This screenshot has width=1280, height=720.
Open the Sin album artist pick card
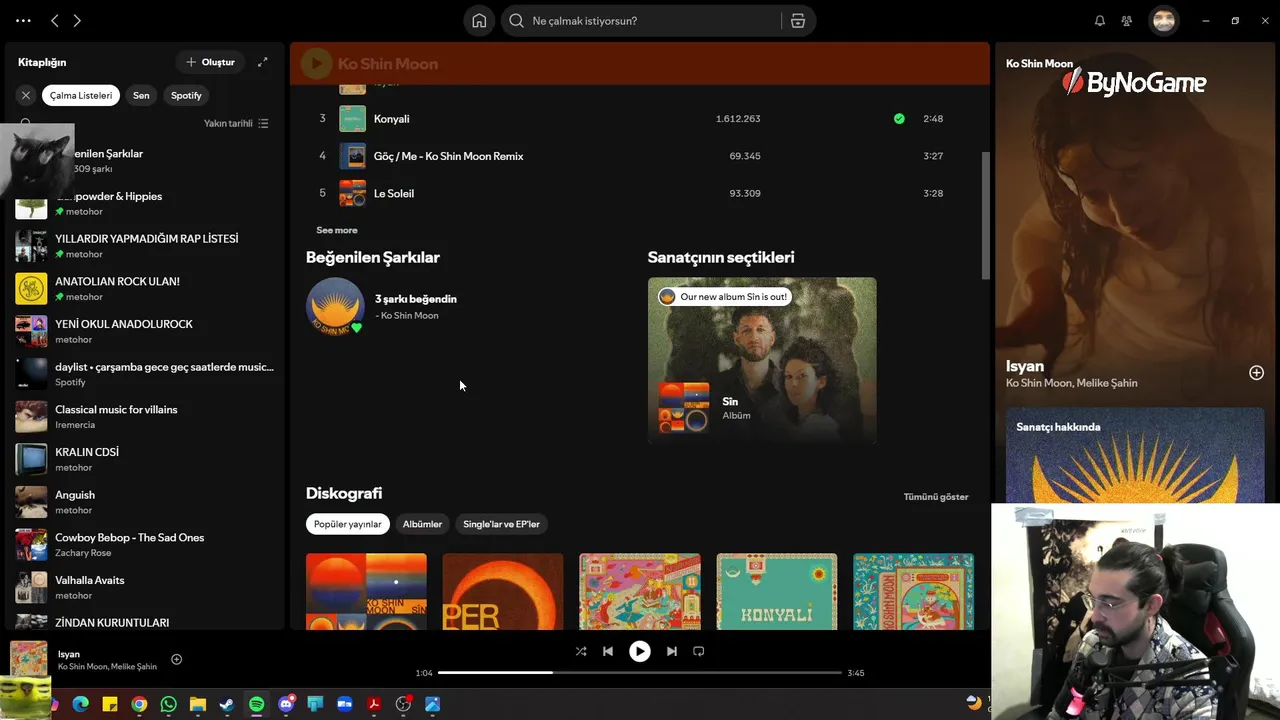tap(762, 360)
